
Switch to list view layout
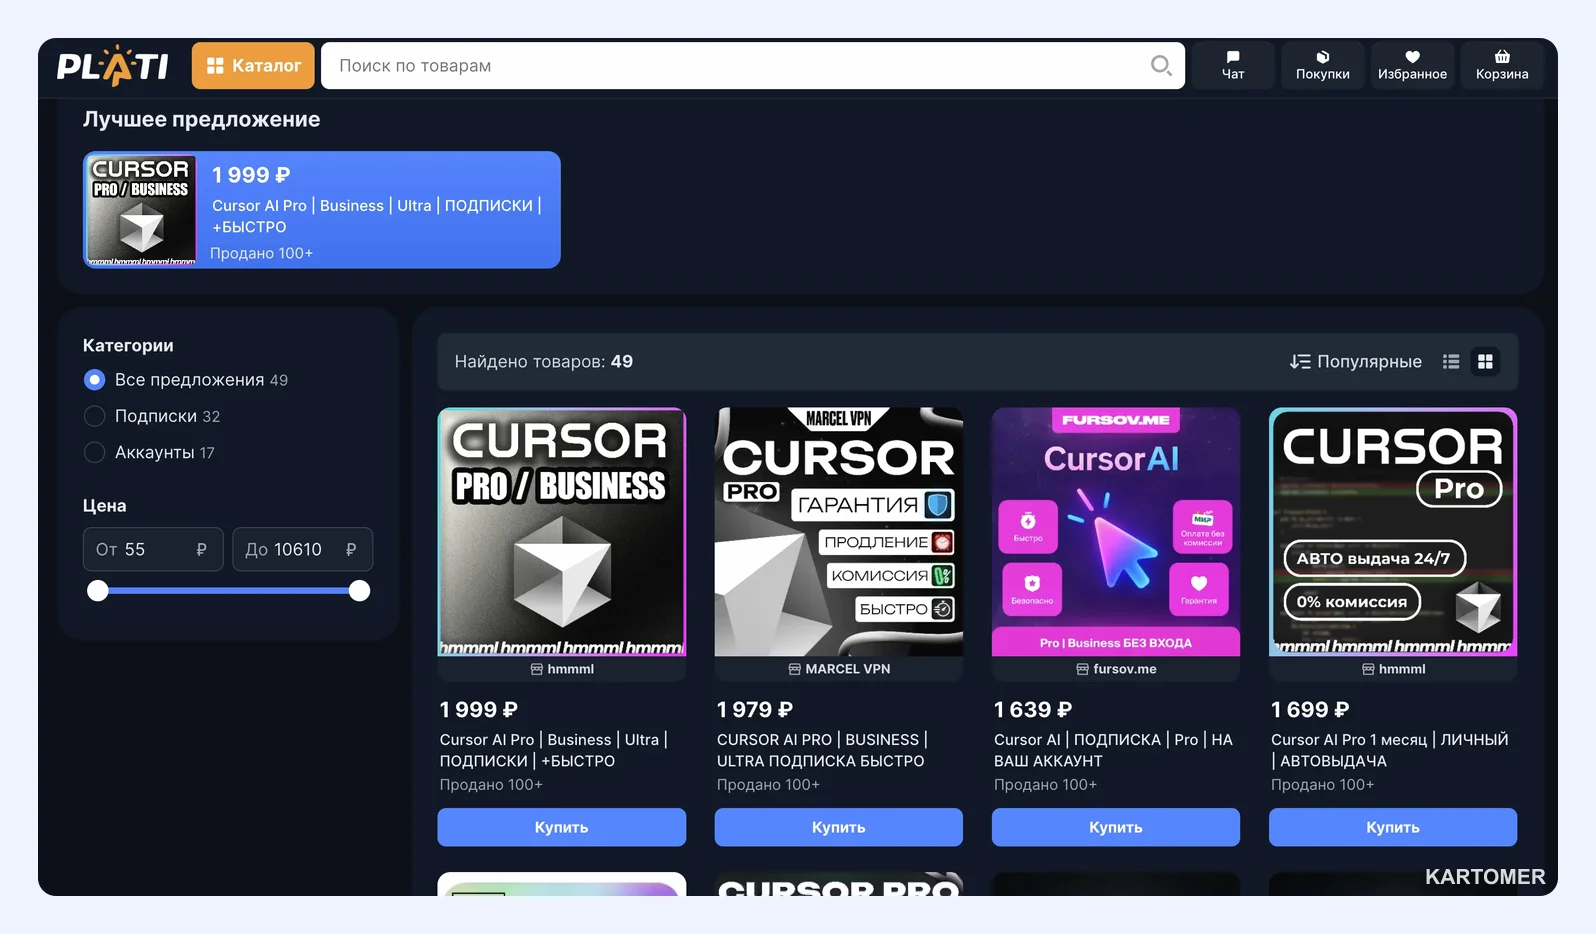coord(1451,362)
